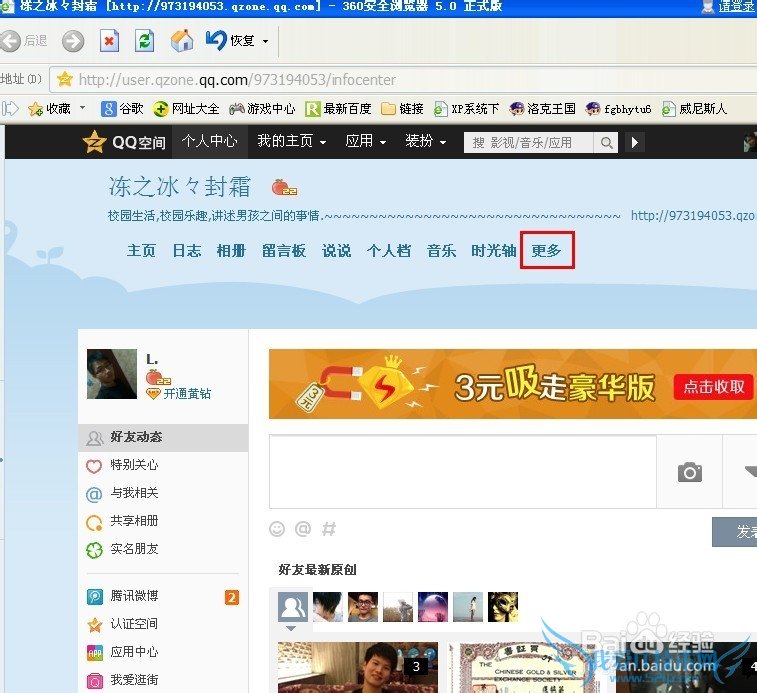Viewport: 757px width, 693px height.
Task: Click the browser back arrow button
Action: pyautogui.click(x=10, y=41)
